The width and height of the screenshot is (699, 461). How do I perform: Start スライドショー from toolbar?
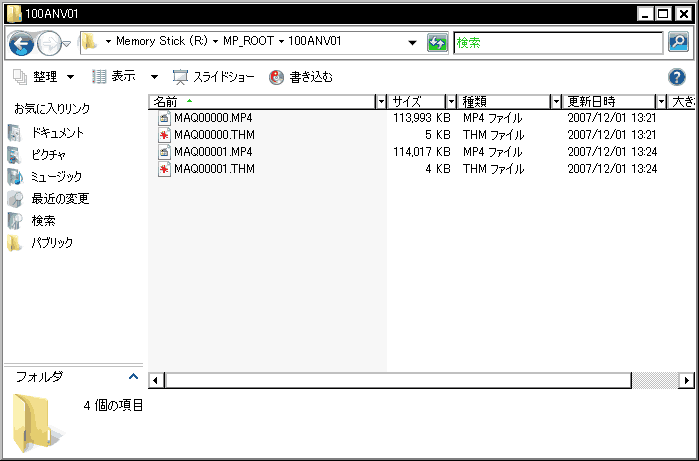(x=214, y=77)
